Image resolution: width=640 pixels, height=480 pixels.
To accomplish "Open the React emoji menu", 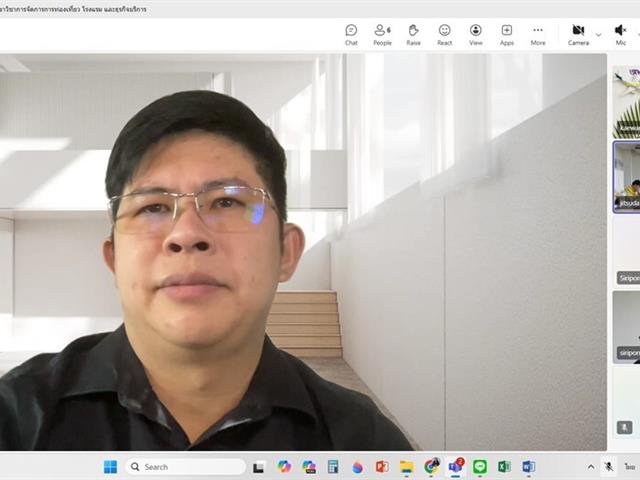I will [x=444, y=35].
